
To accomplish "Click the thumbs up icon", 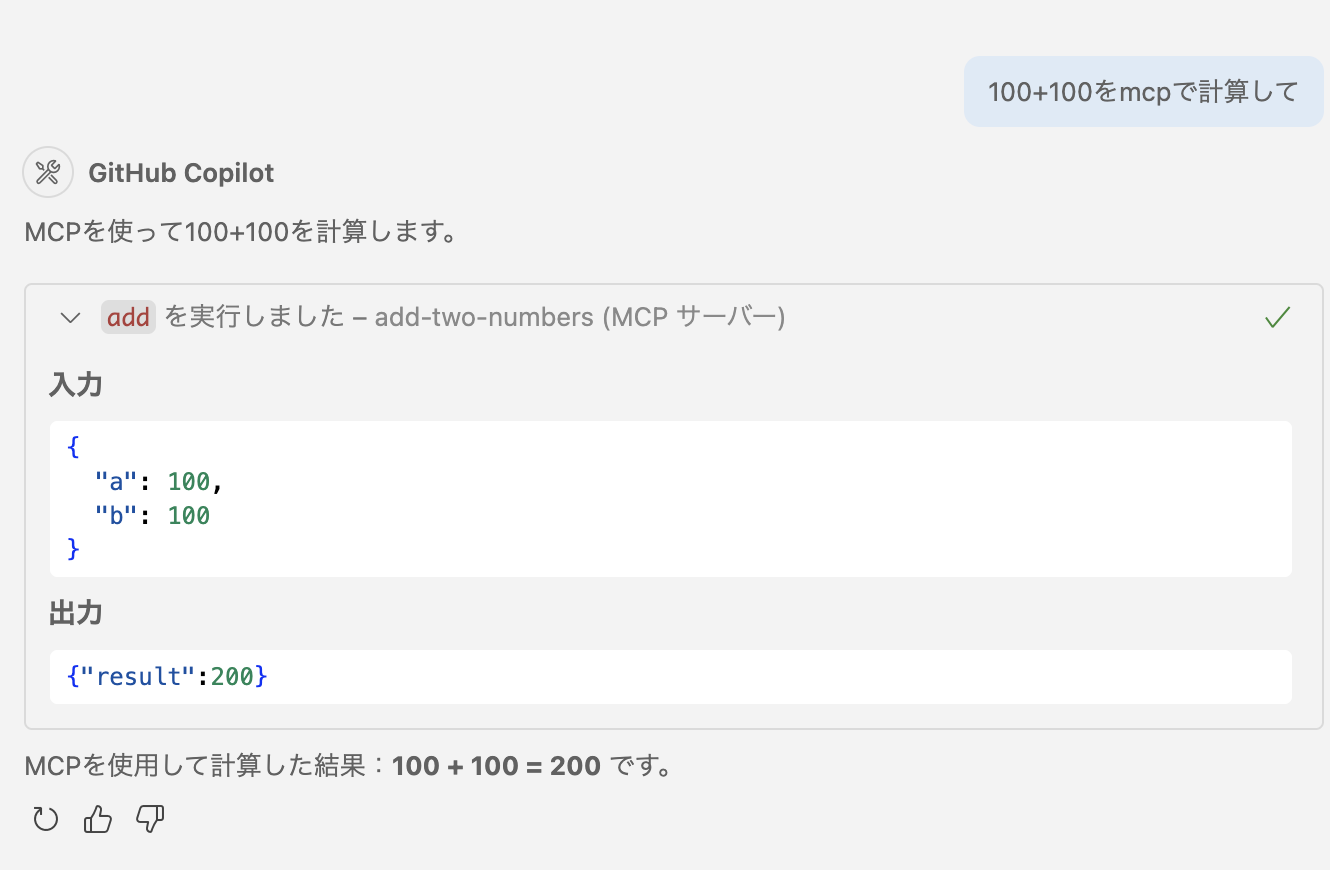I will pos(98,820).
